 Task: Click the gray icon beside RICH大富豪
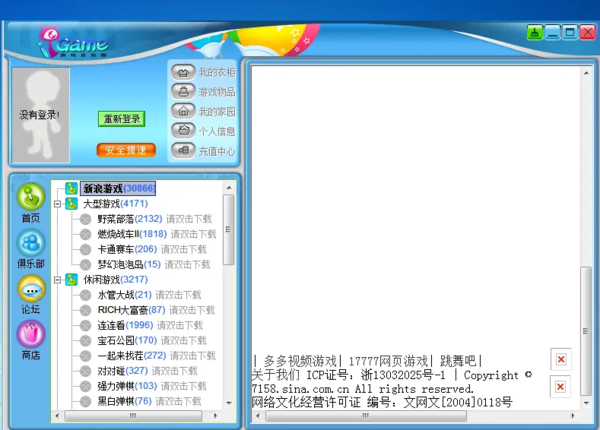click(x=85, y=310)
